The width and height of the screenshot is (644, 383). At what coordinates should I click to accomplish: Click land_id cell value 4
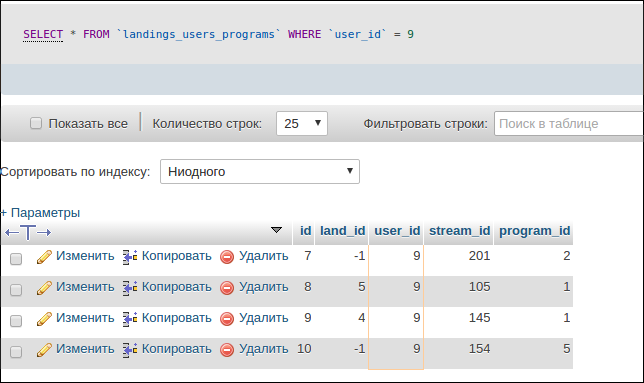(x=361, y=318)
